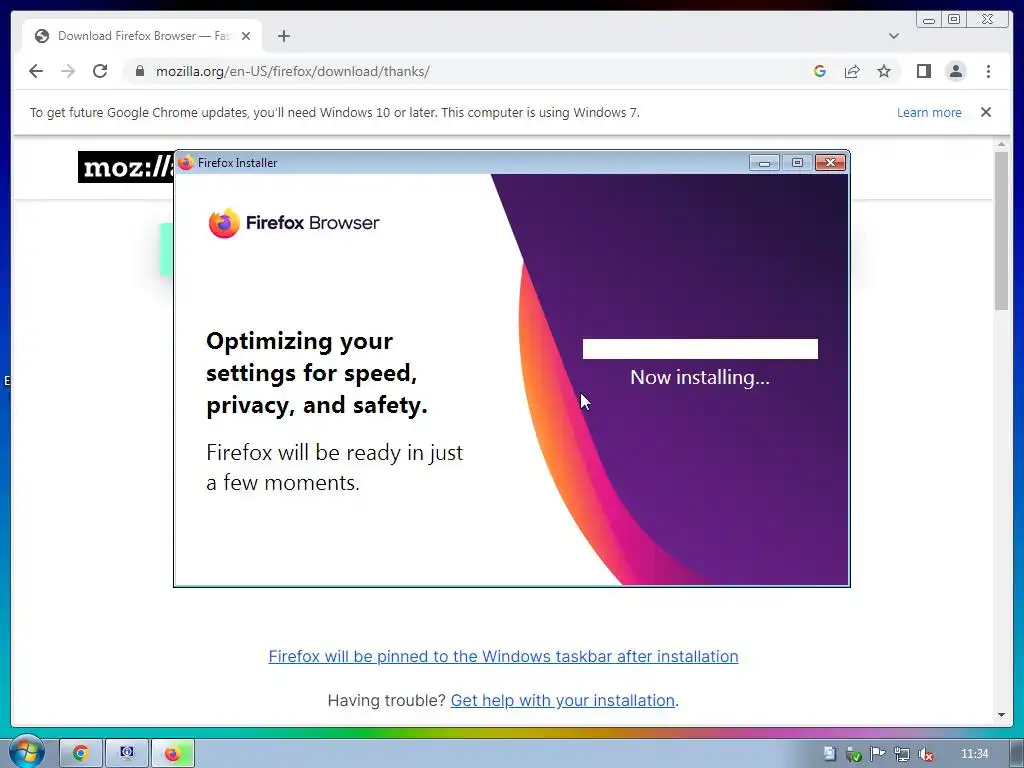Click 'Optimizing your settings' heading
The width and height of the screenshot is (1024, 768).
tap(317, 373)
